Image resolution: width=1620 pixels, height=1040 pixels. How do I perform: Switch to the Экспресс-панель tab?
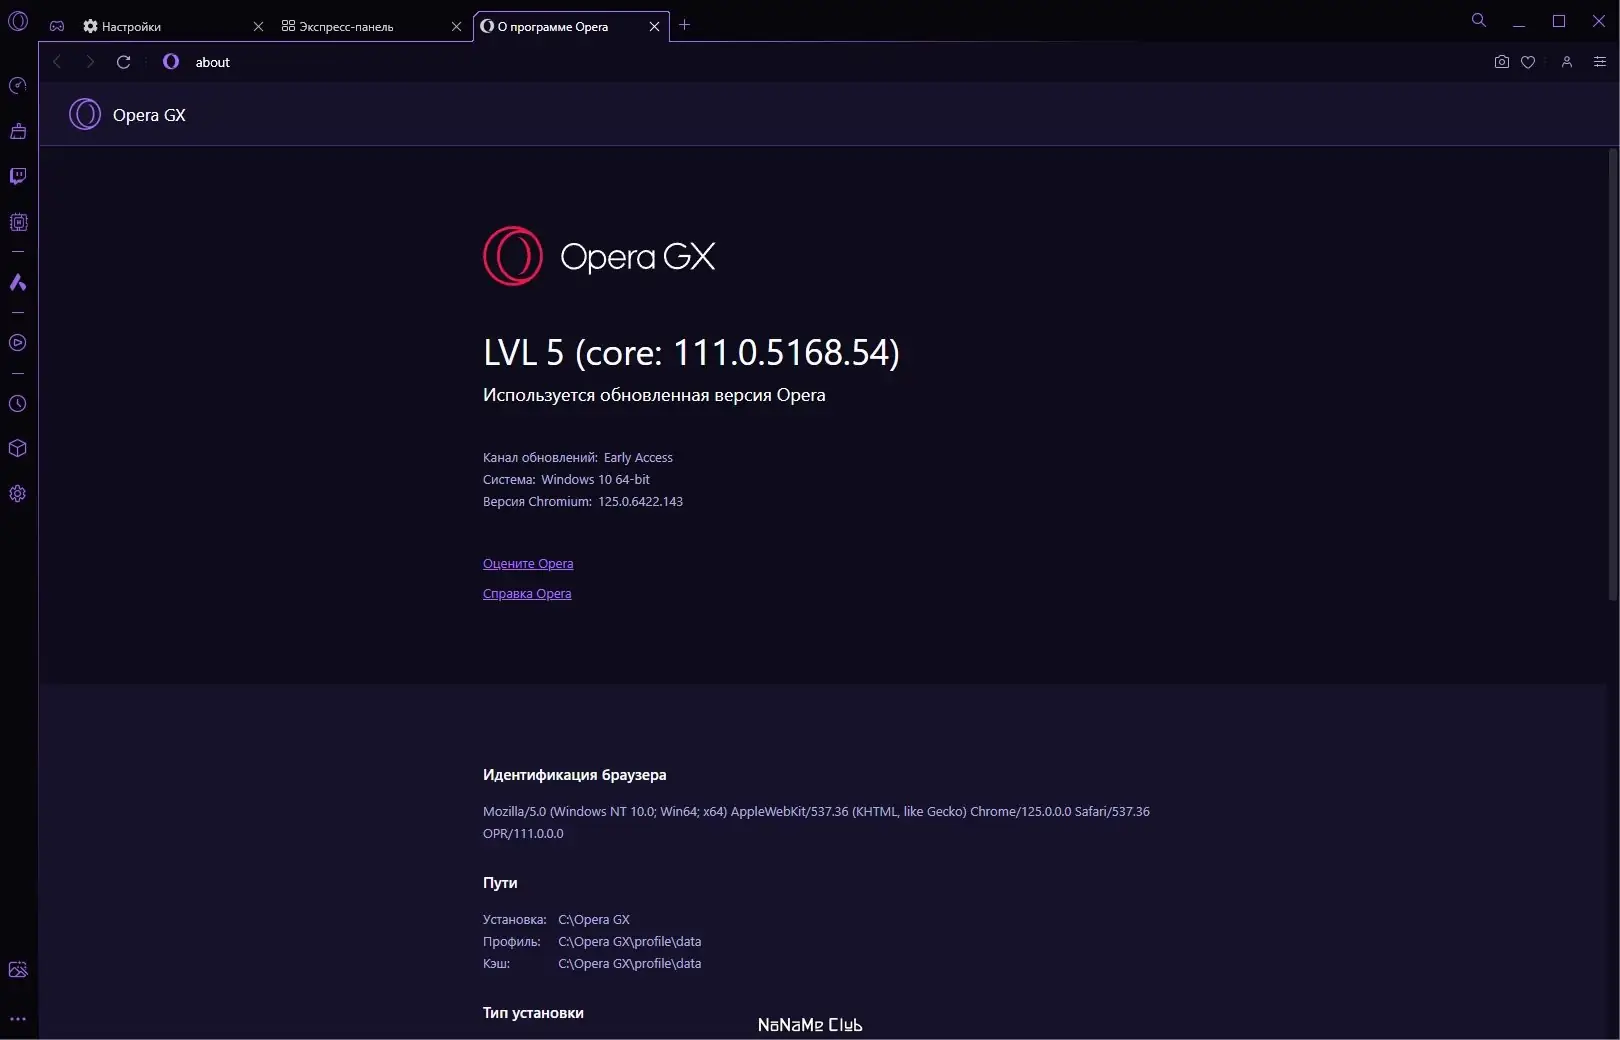[369, 27]
